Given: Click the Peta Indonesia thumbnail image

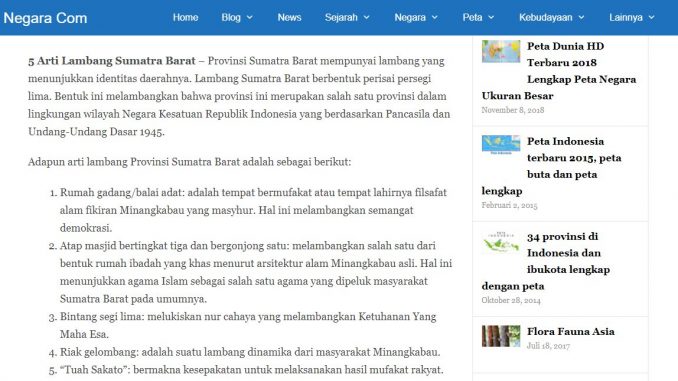Looking at the screenshot, I should click(x=501, y=145).
